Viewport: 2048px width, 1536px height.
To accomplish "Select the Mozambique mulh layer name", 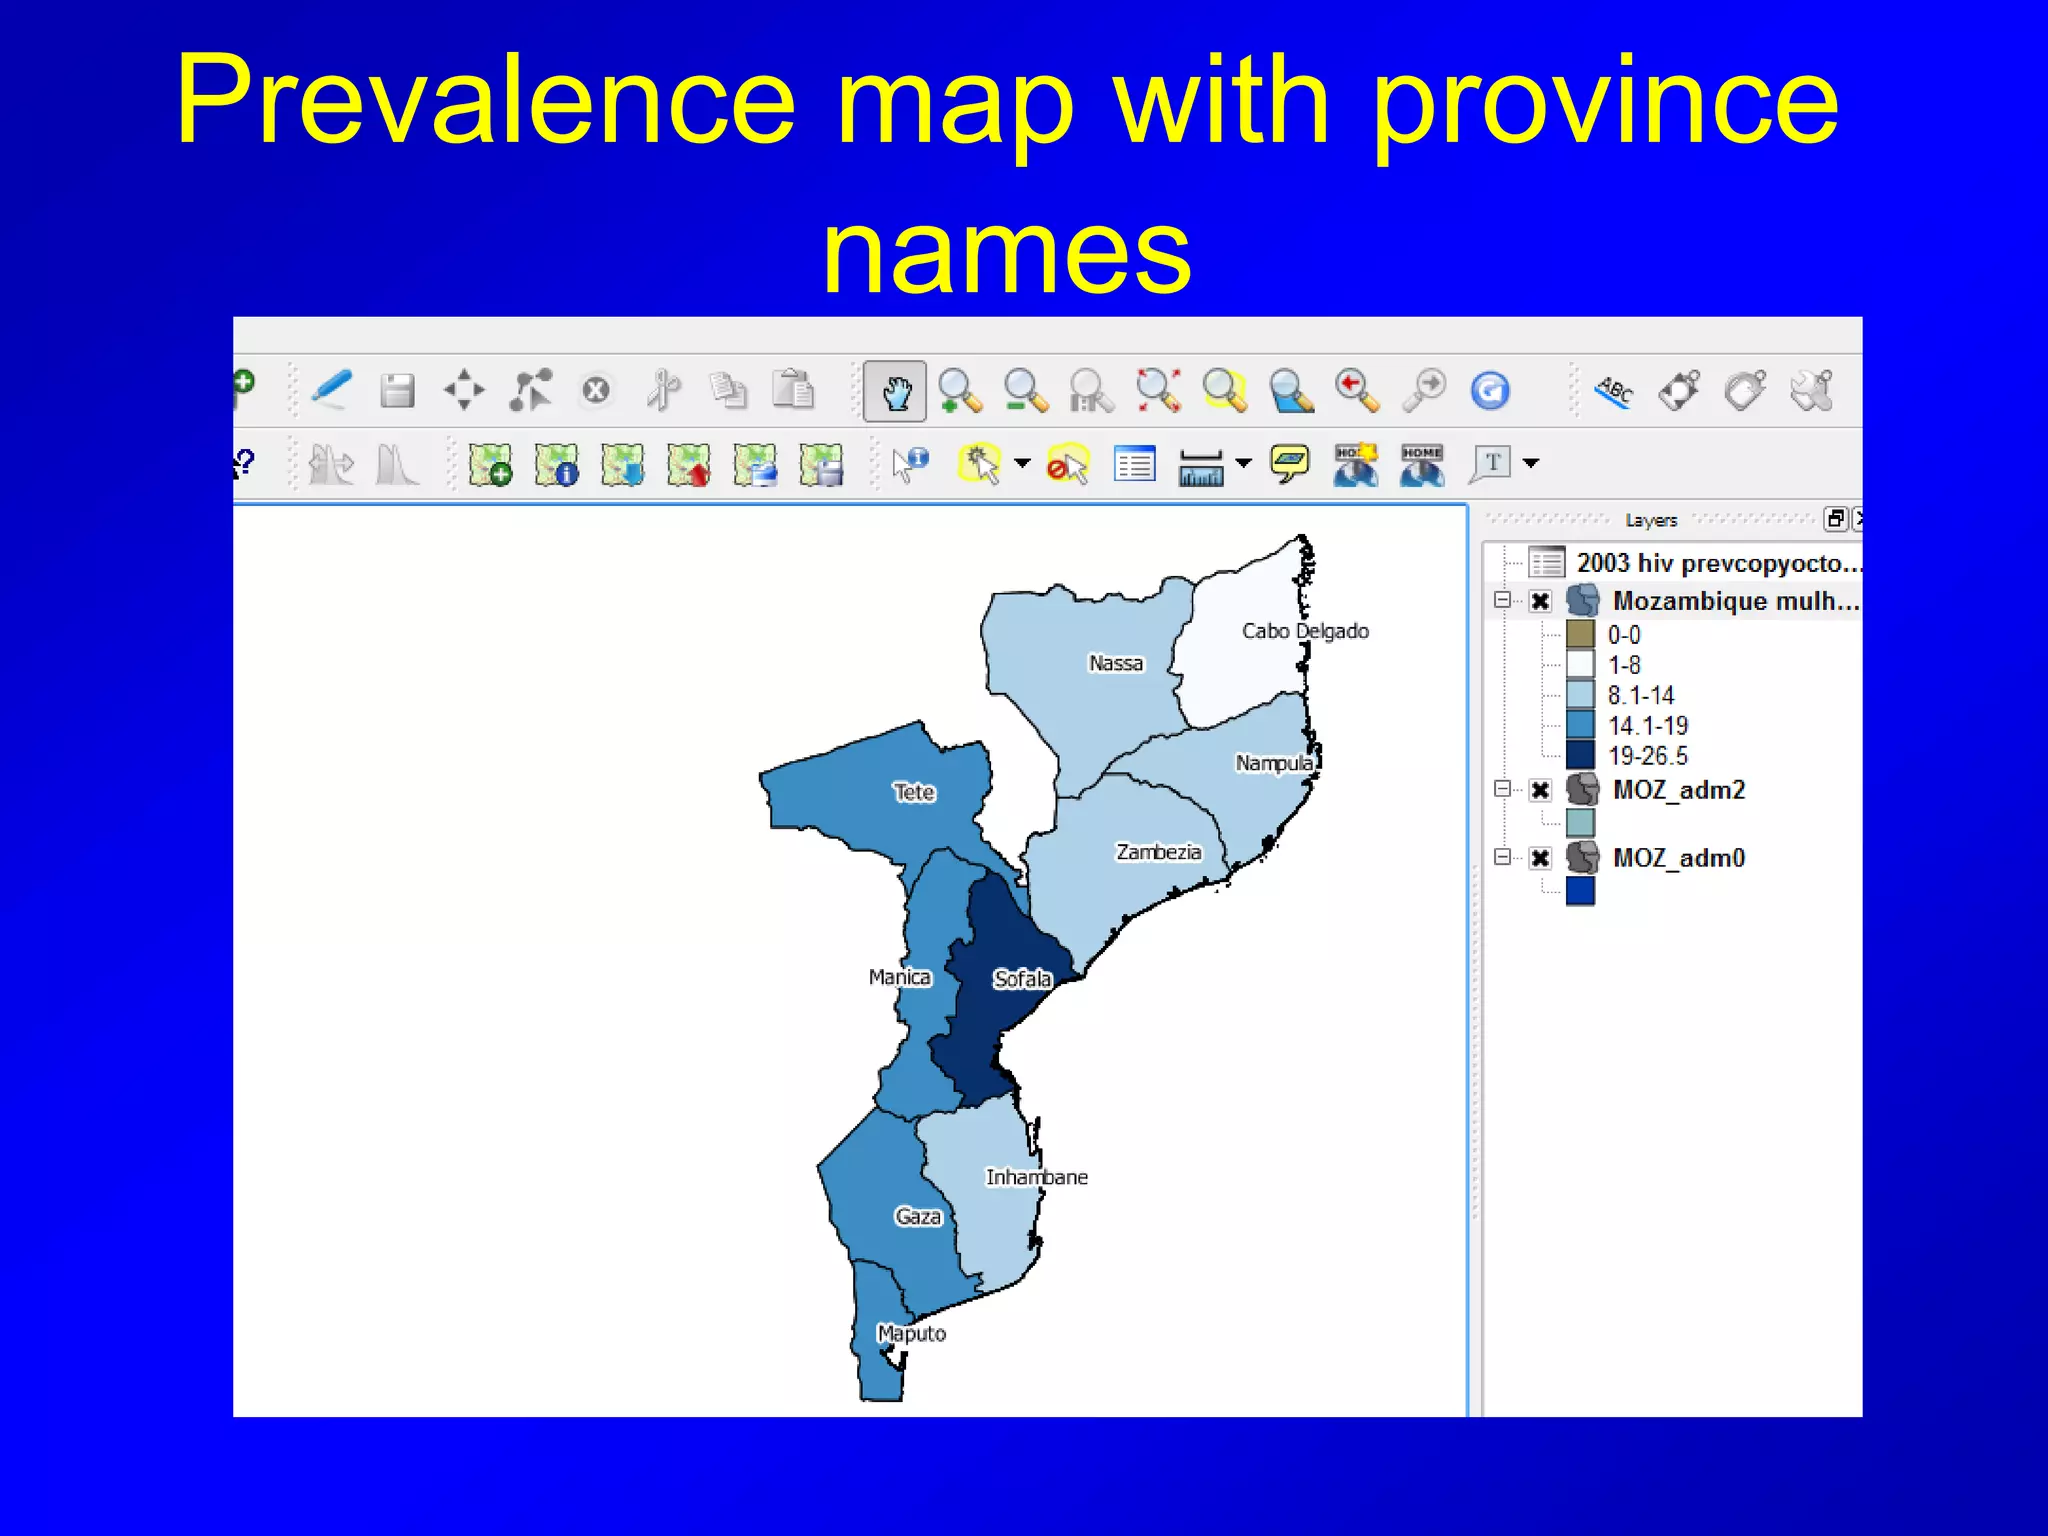I will pyautogui.click(x=1735, y=601).
